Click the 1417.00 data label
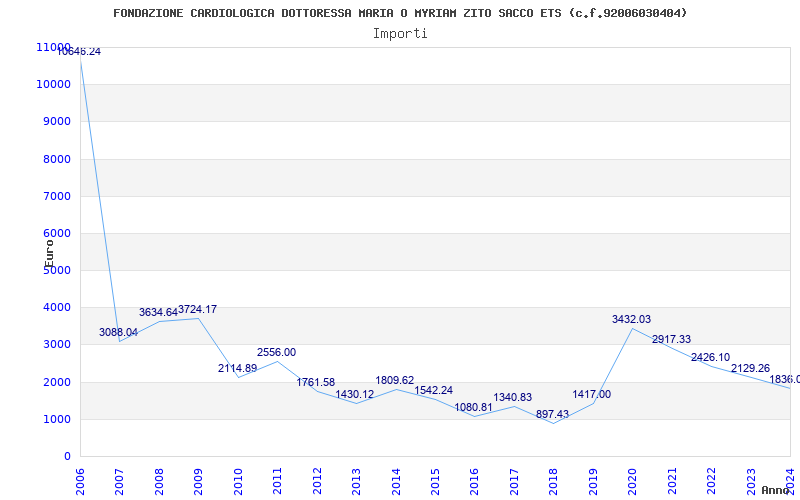 pos(592,394)
